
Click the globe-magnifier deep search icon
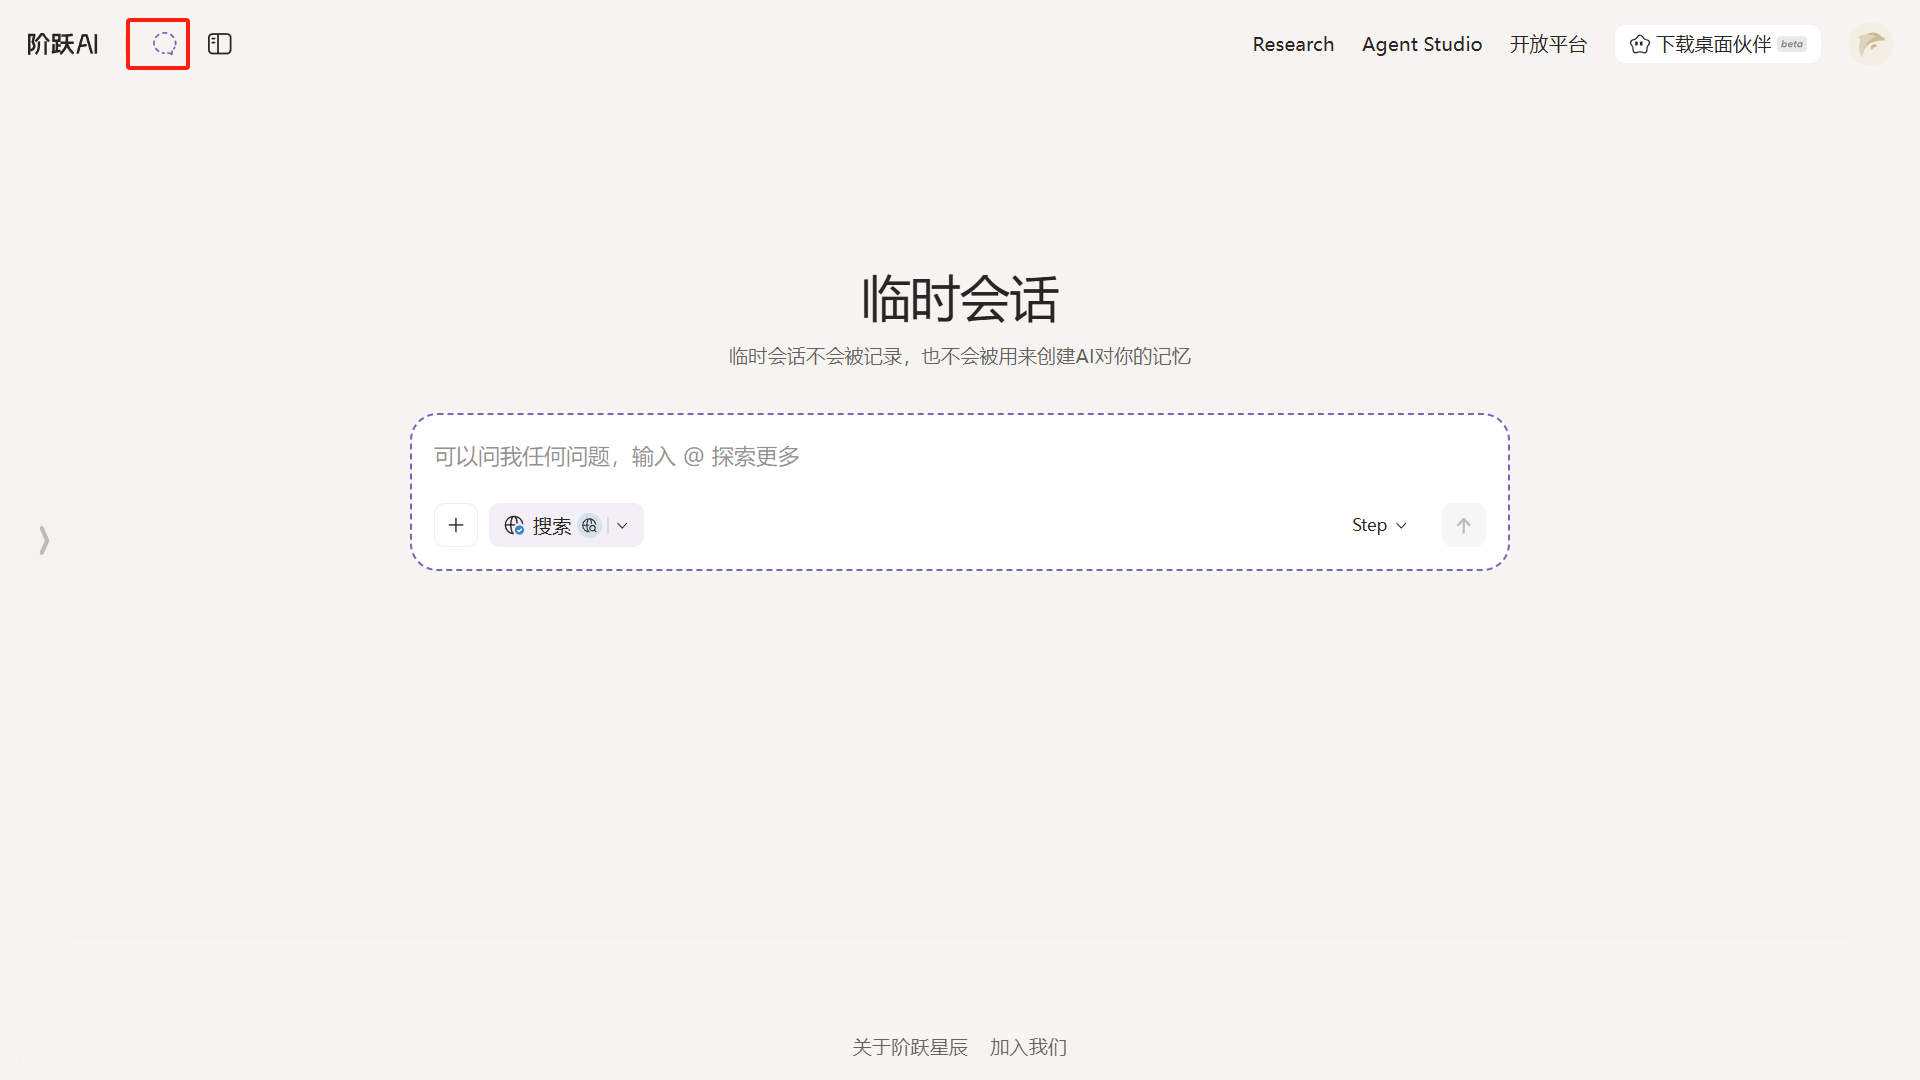coord(590,525)
